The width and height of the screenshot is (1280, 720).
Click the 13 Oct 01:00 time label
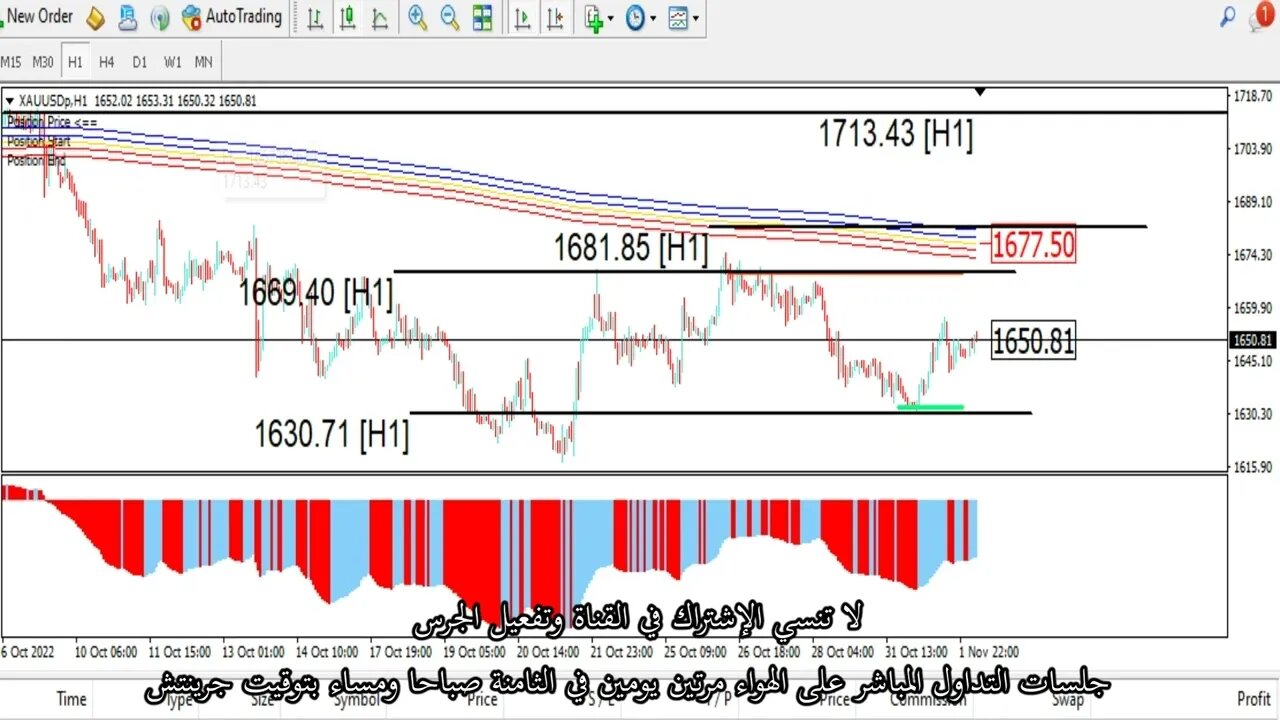(251, 652)
